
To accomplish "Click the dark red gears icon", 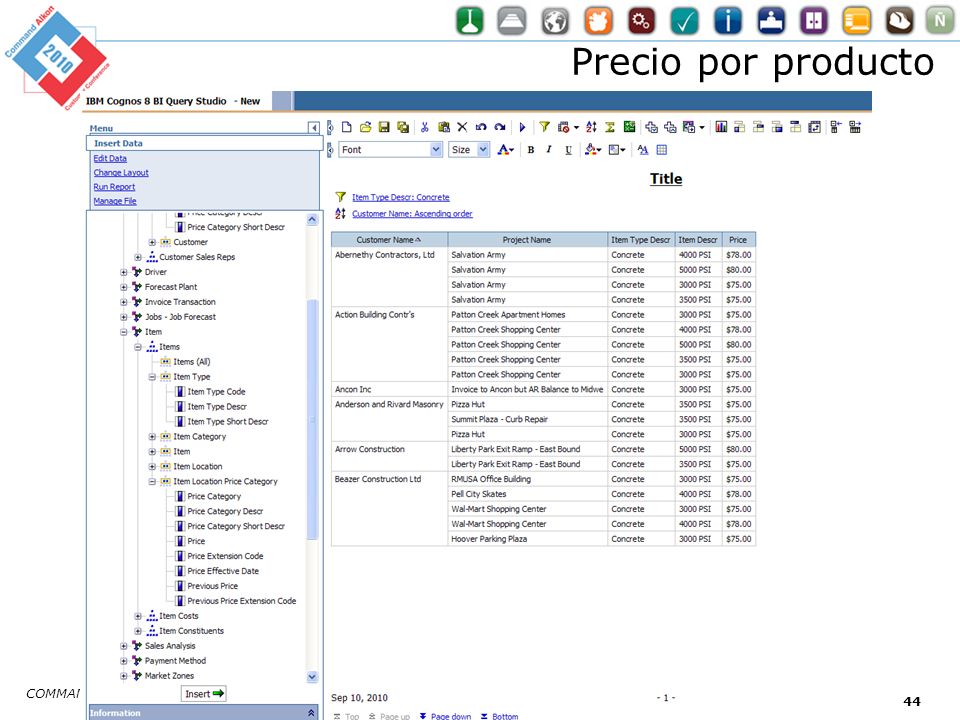I will (641, 21).
